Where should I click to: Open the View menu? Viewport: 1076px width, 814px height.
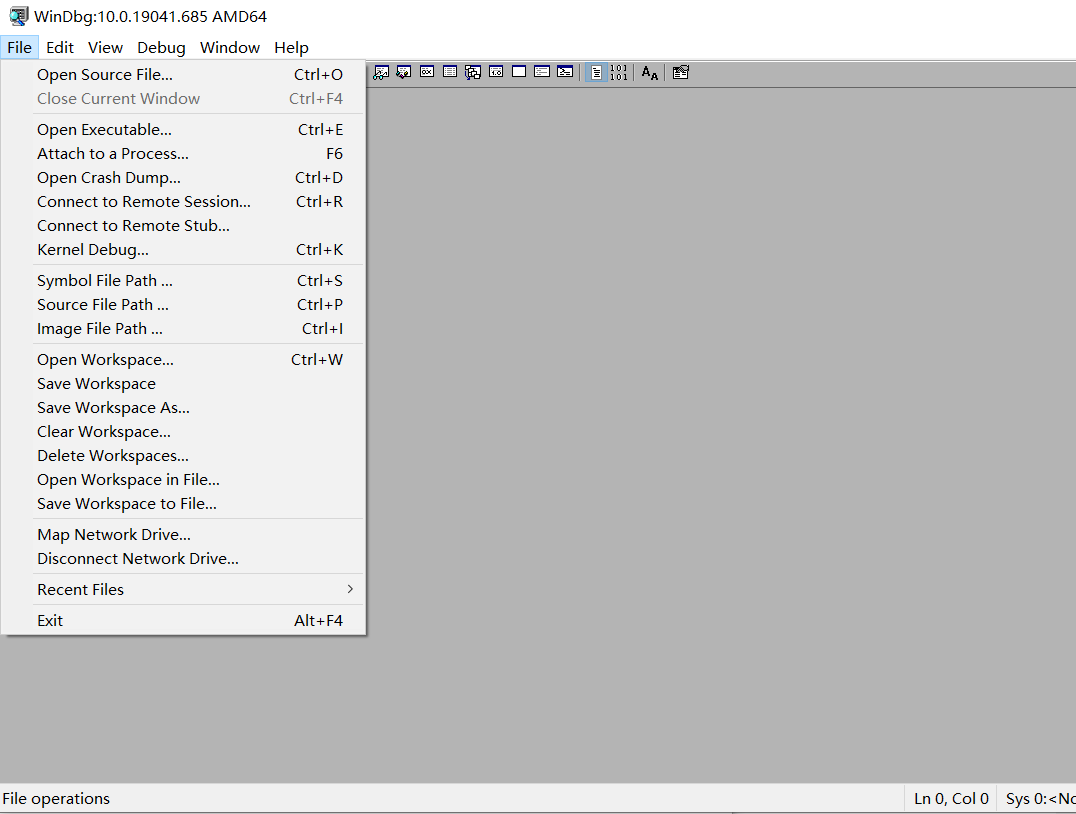pos(105,47)
